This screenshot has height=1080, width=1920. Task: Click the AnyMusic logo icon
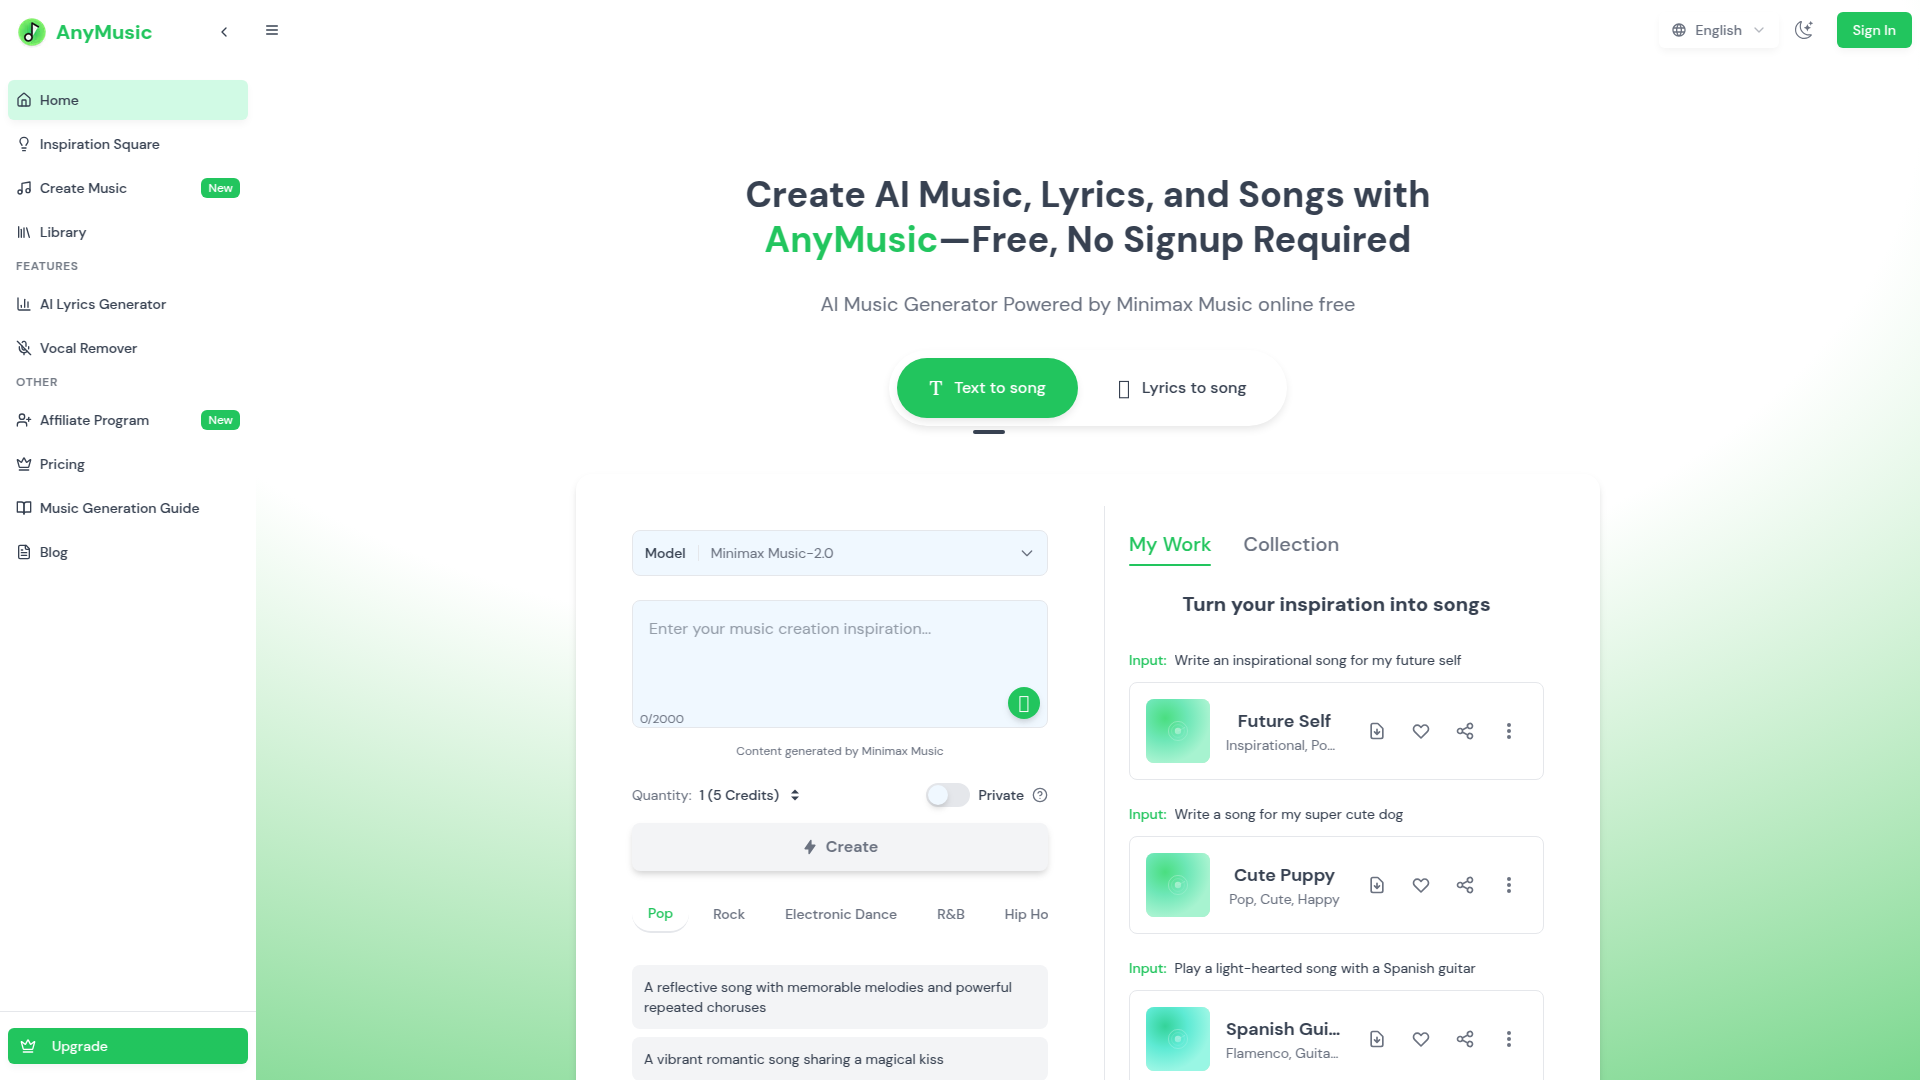(32, 32)
